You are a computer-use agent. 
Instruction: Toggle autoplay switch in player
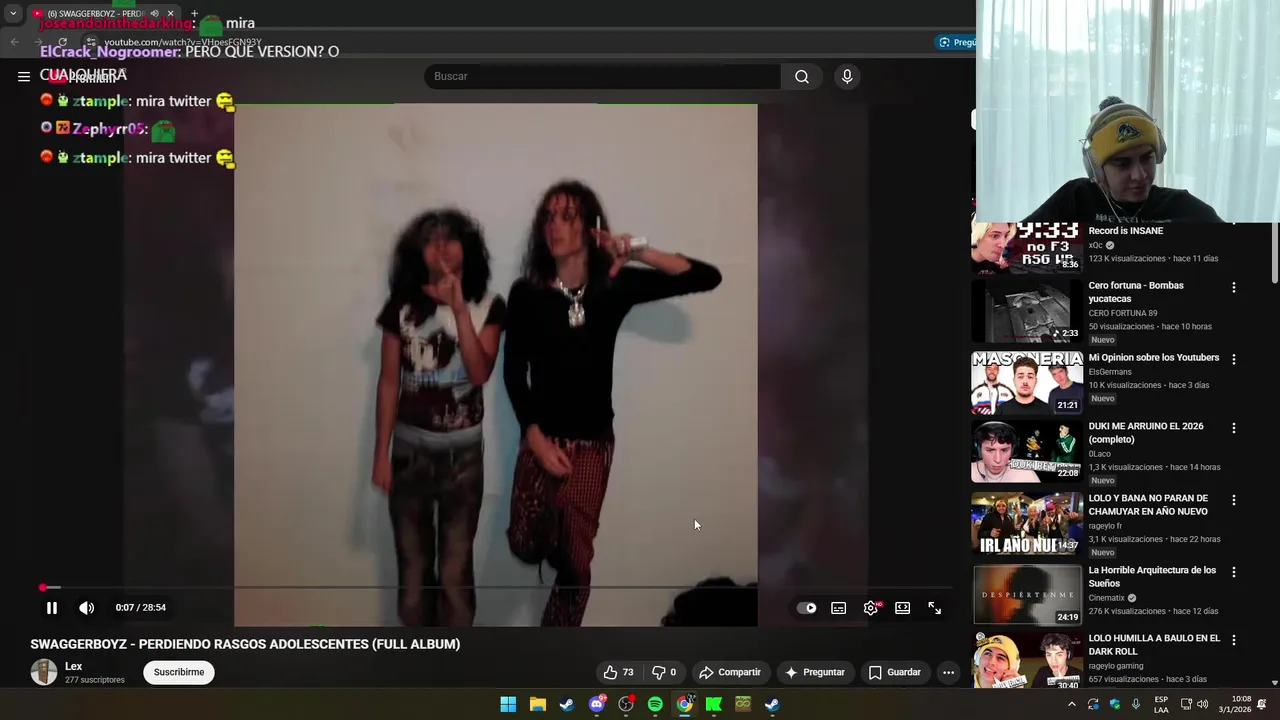tap(806, 608)
